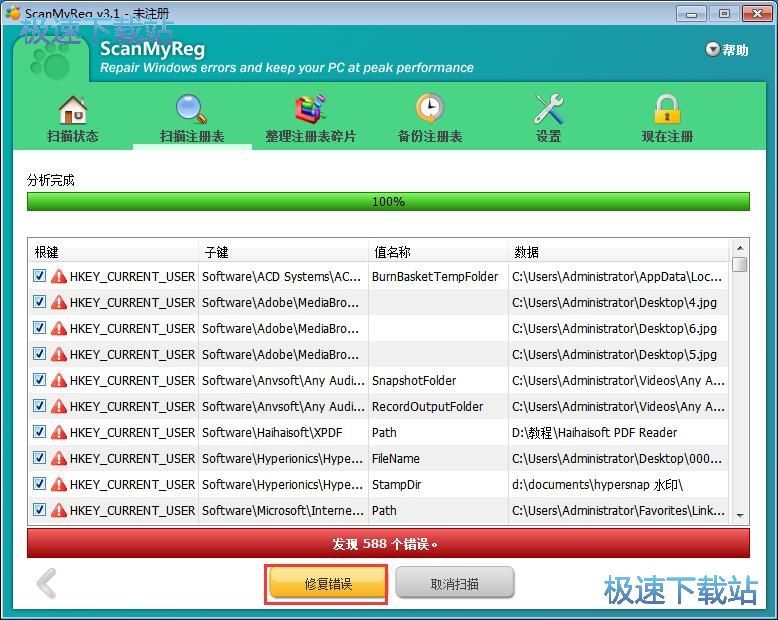This screenshot has height=620, width=778.
Task: Switch to the 扫描状态 tab label
Action: [x=72, y=136]
